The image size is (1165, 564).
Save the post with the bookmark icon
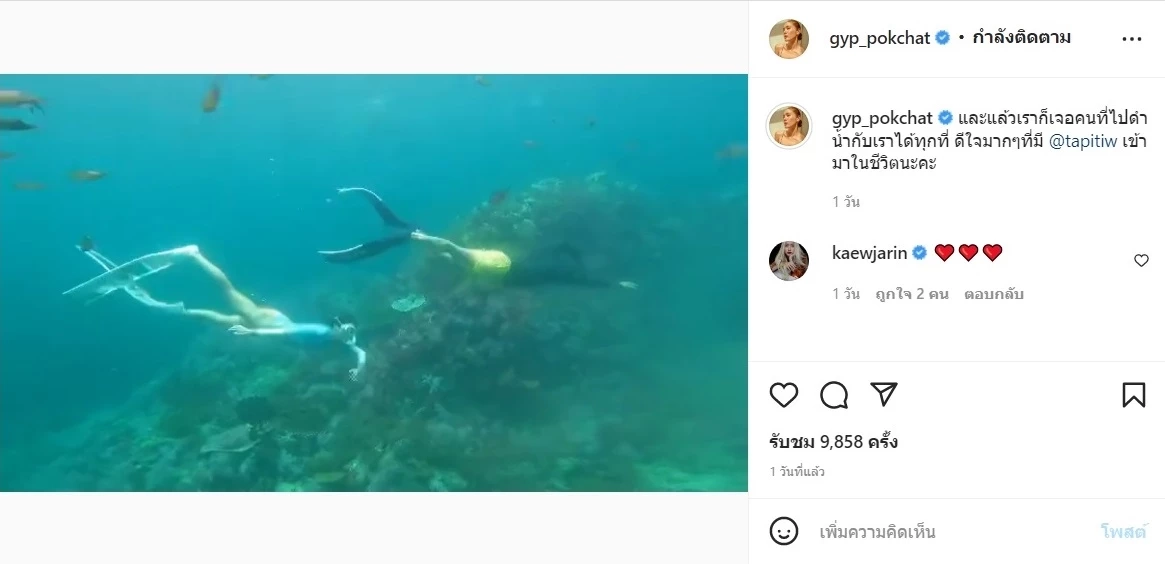1133,395
